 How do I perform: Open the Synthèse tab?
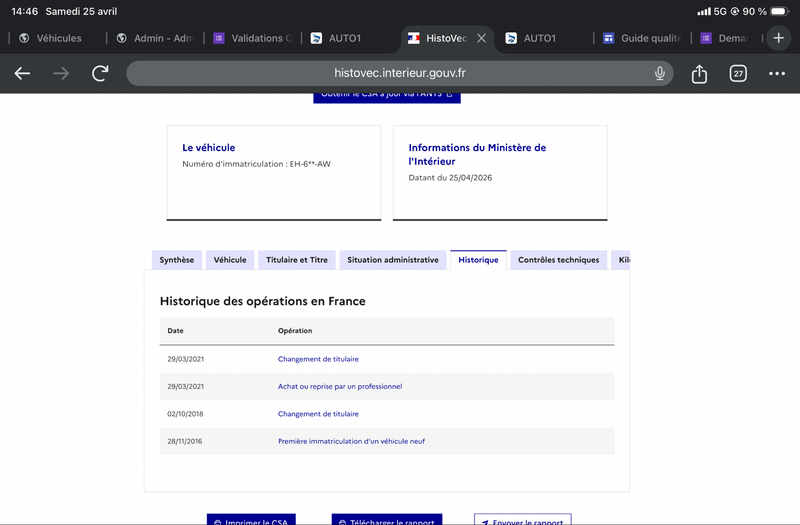[177, 260]
